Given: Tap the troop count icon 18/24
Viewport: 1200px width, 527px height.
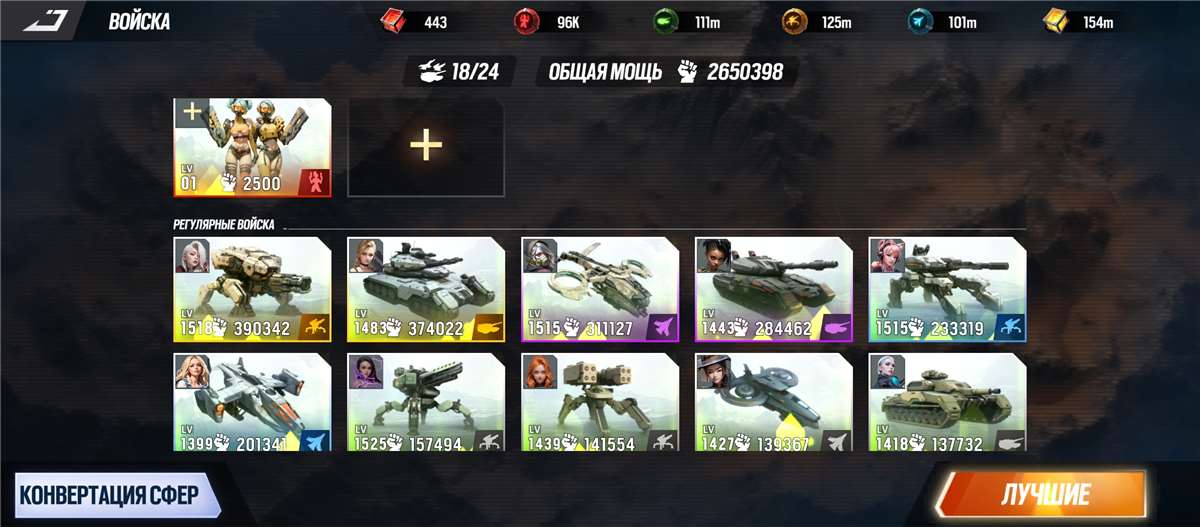Looking at the screenshot, I should pos(431,71).
